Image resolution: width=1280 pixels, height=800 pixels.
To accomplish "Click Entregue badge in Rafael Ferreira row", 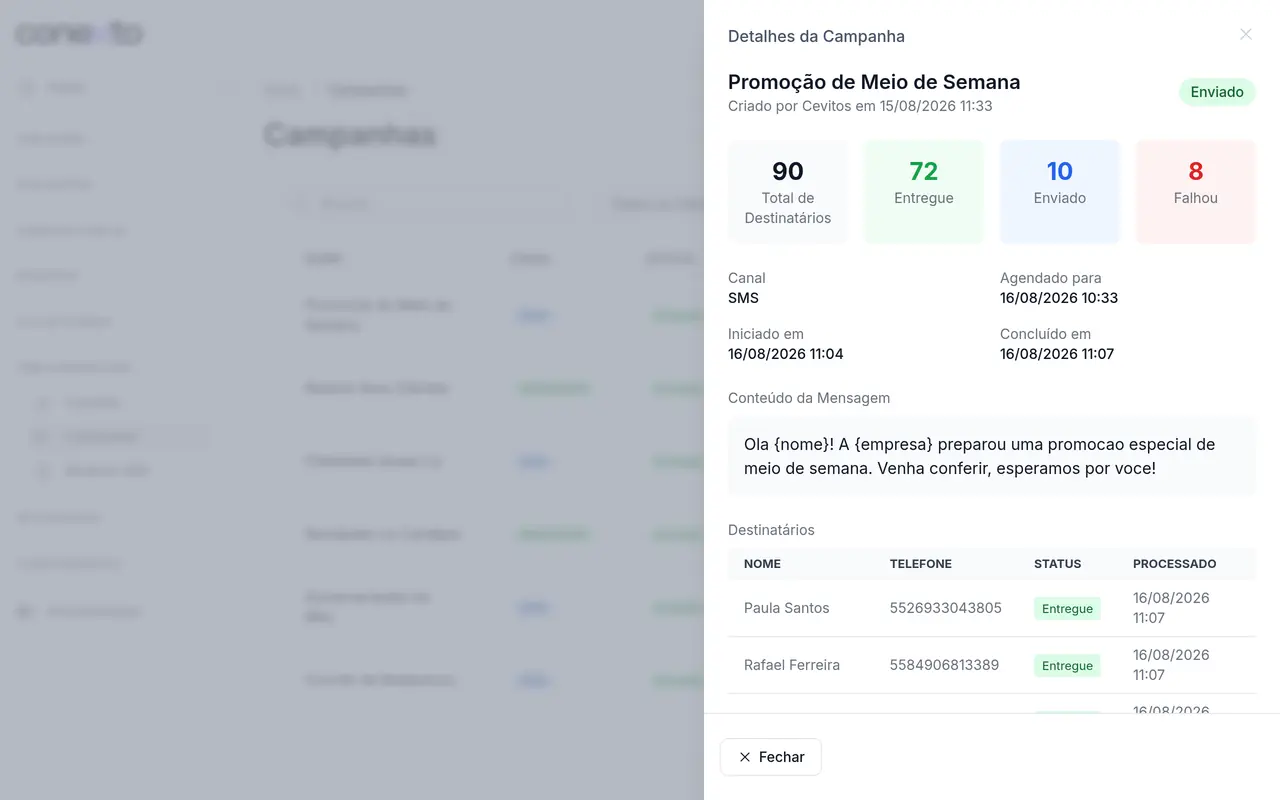I will click(x=1067, y=665).
